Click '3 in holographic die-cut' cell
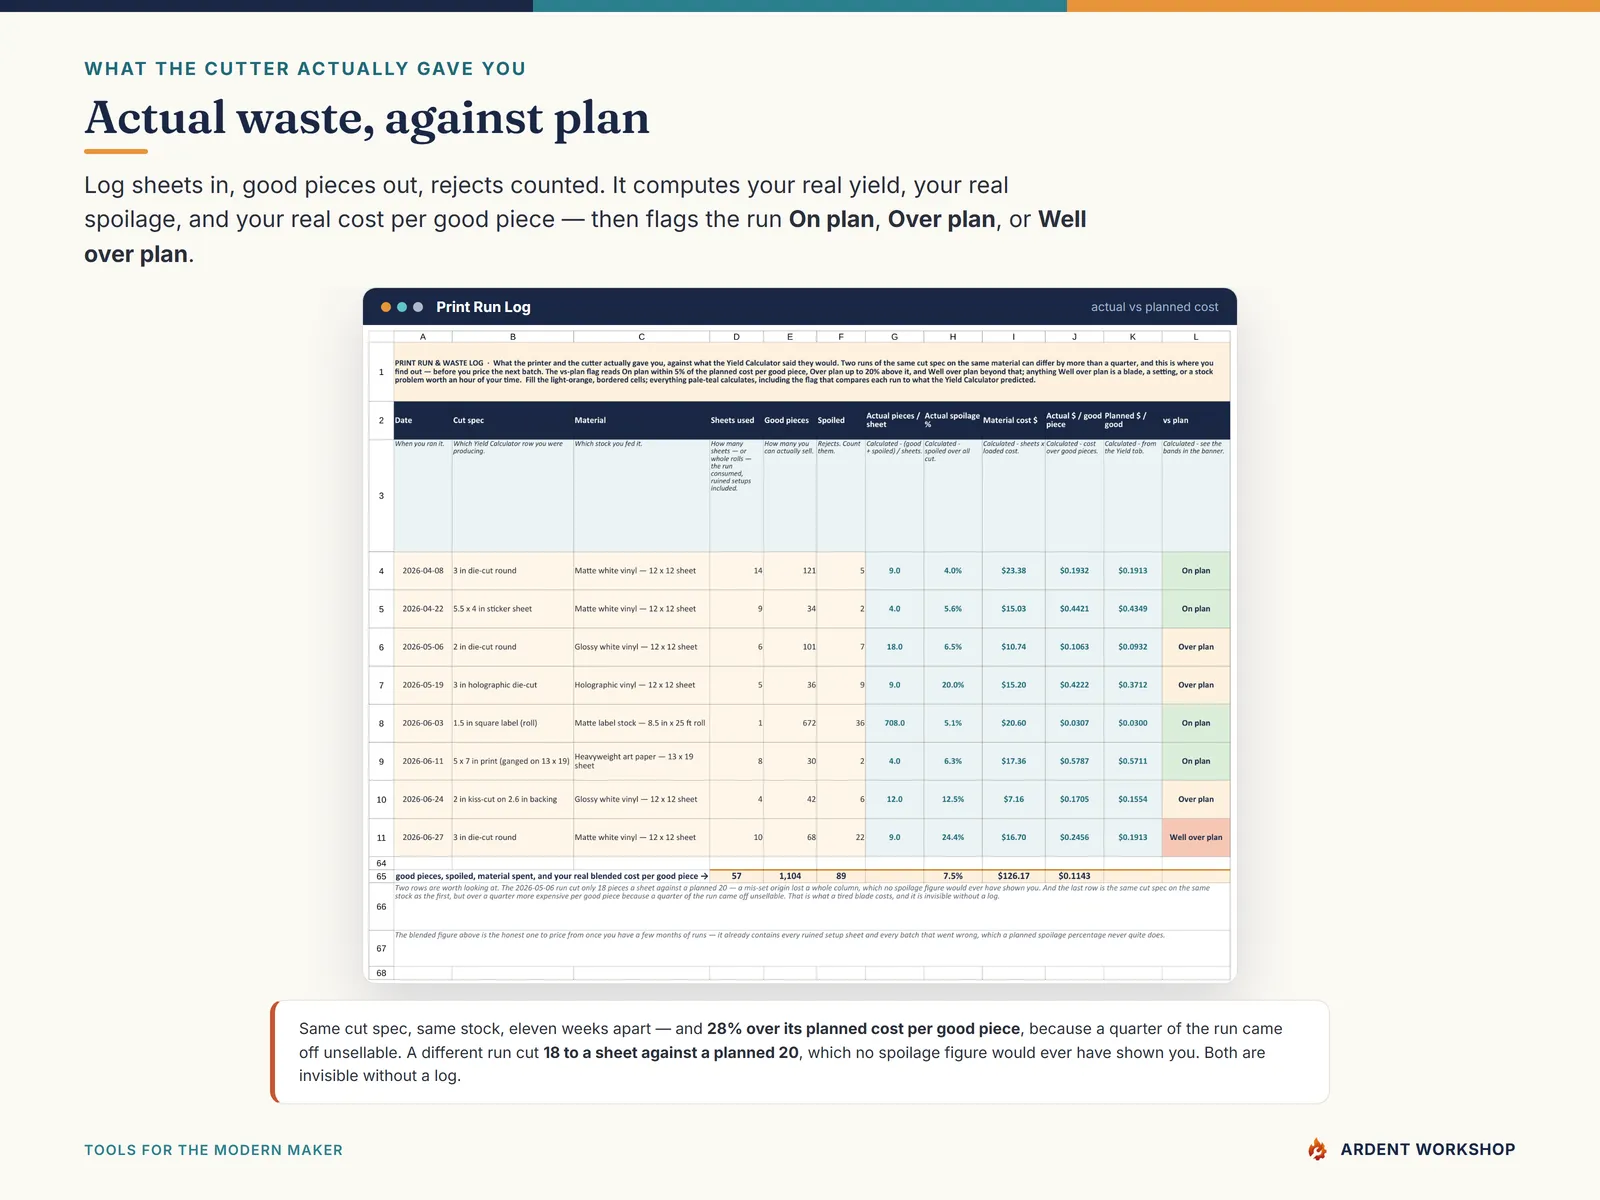 pyautogui.click(x=513, y=685)
